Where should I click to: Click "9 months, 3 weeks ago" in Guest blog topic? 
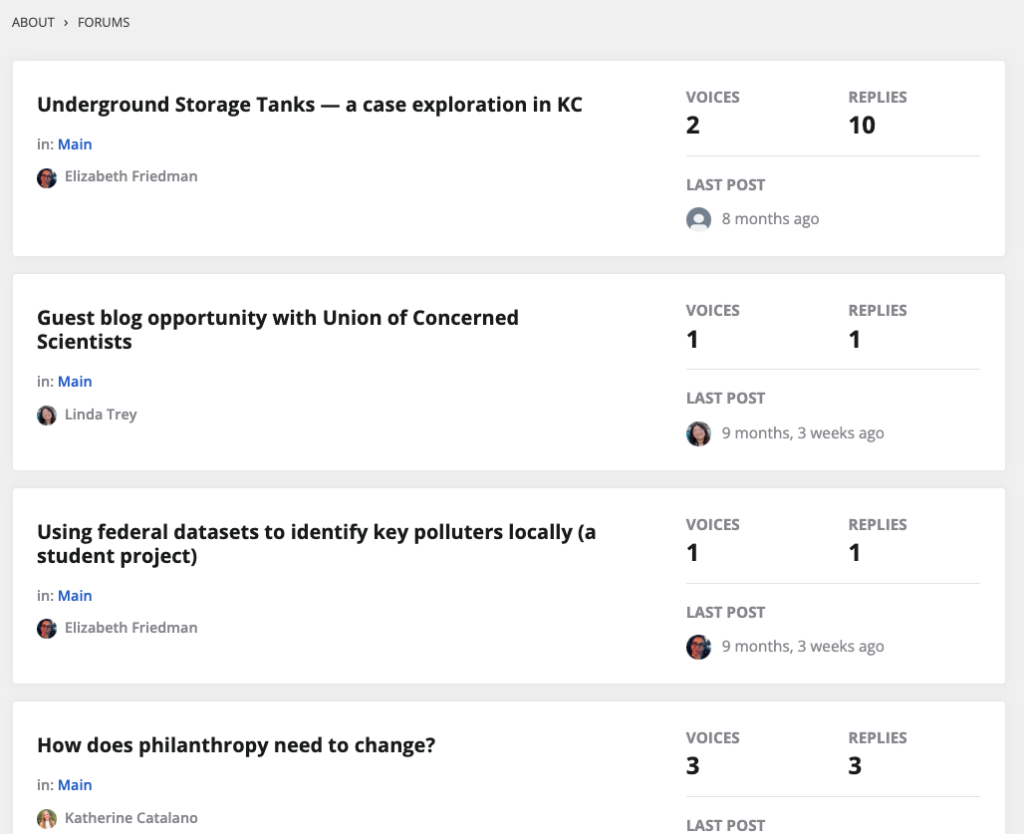(x=803, y=433)
